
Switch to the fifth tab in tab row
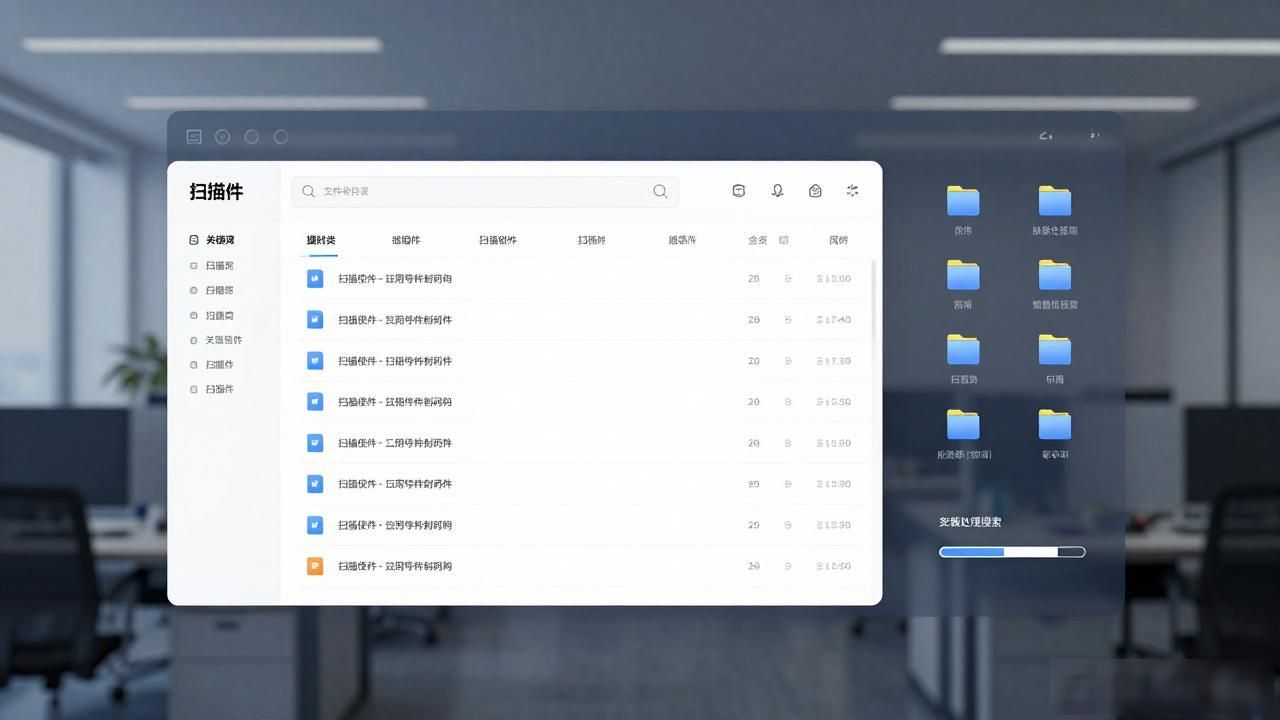682,240
